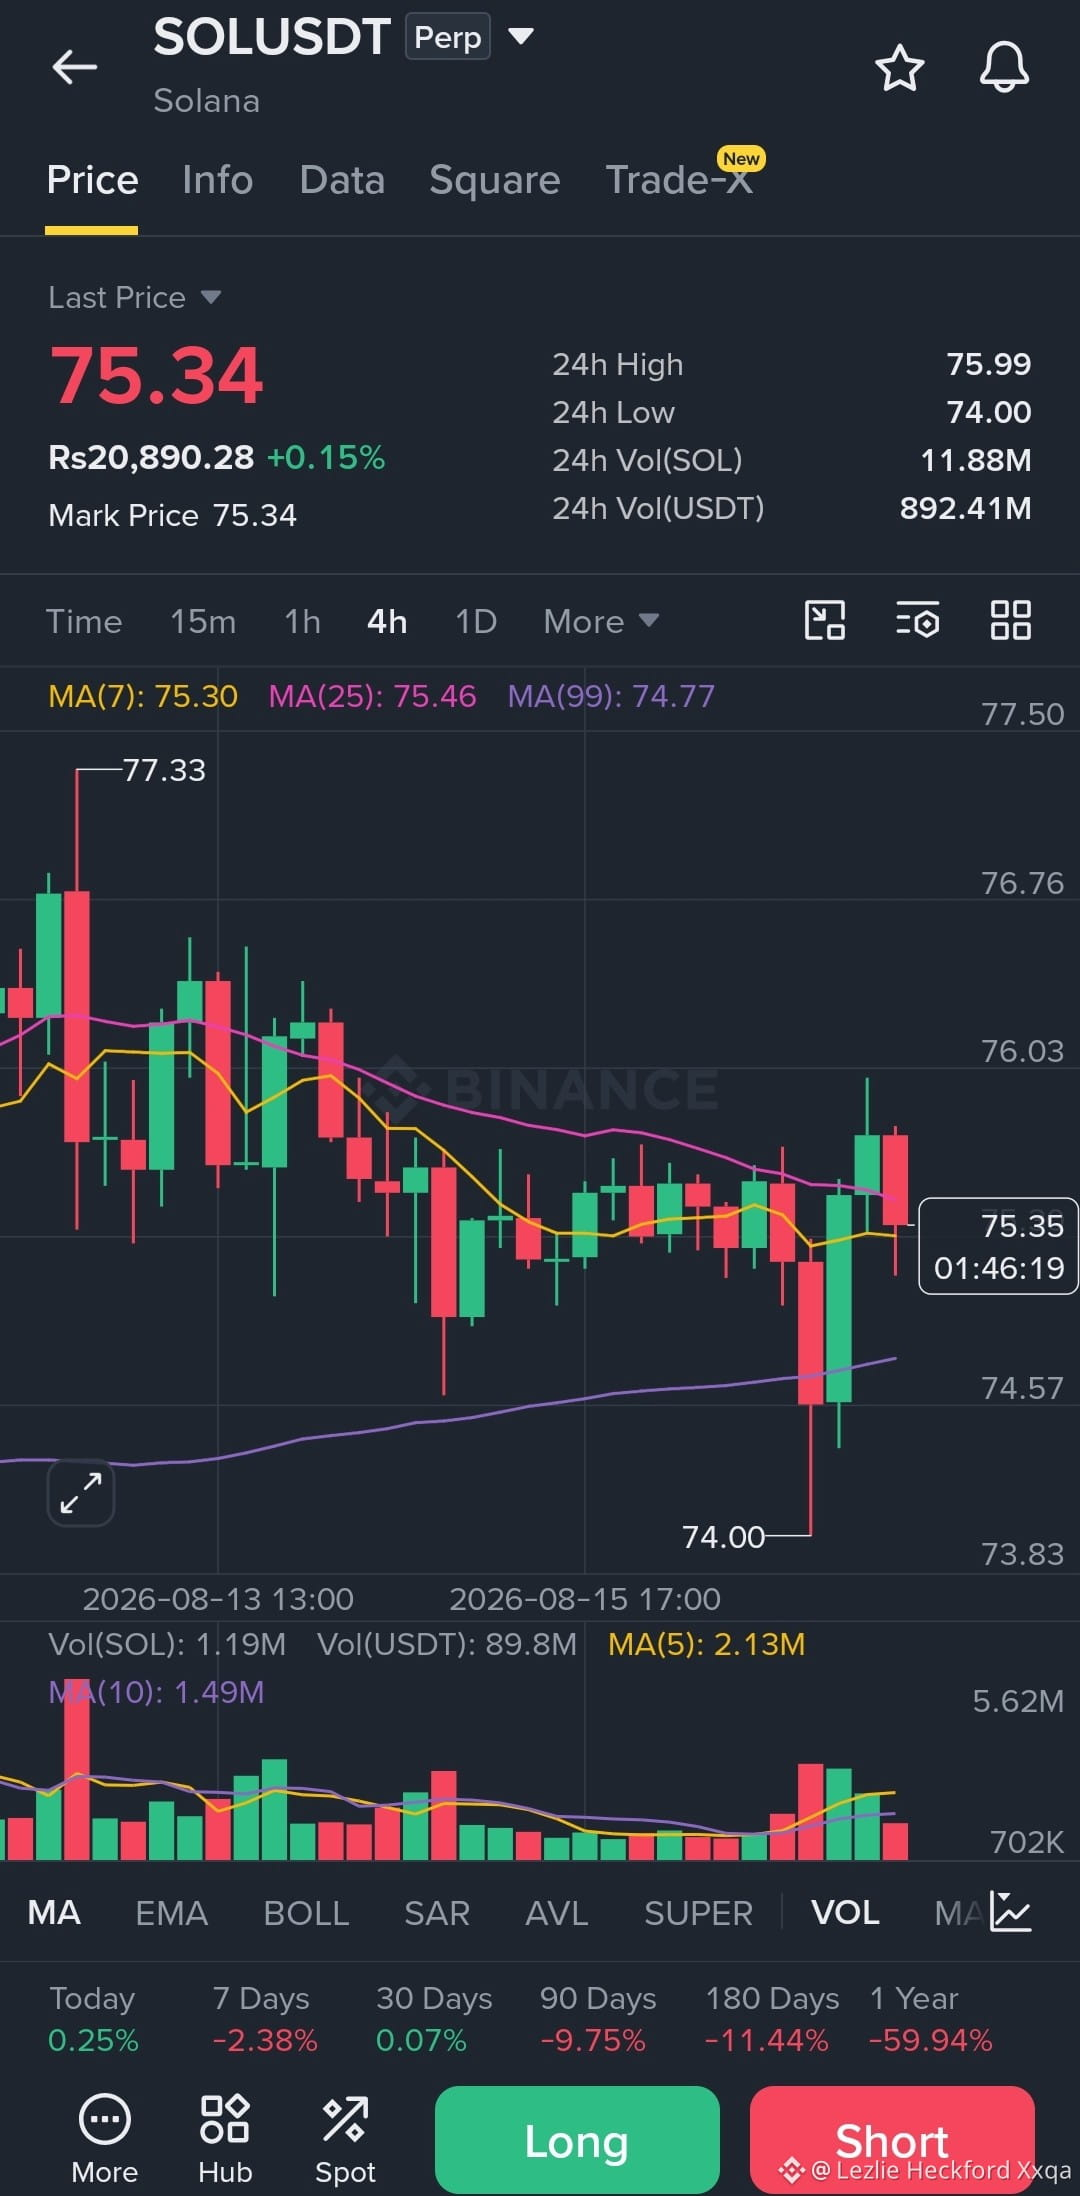Expand chart to fullscreen
This screenshot has height=2196, width=1080.
point(81,1493)
